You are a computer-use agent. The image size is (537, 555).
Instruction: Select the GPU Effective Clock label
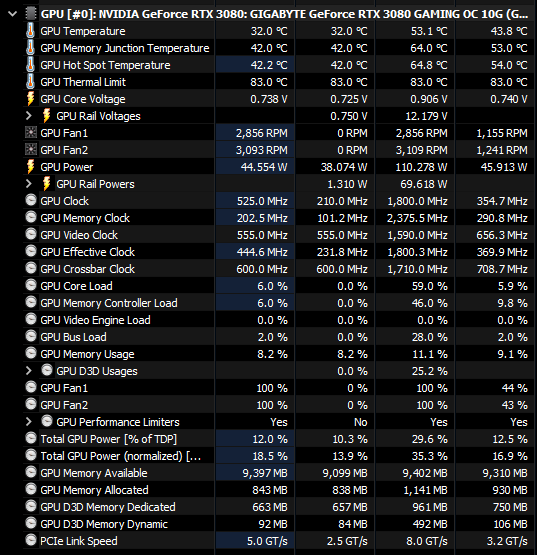click(87, 252)
